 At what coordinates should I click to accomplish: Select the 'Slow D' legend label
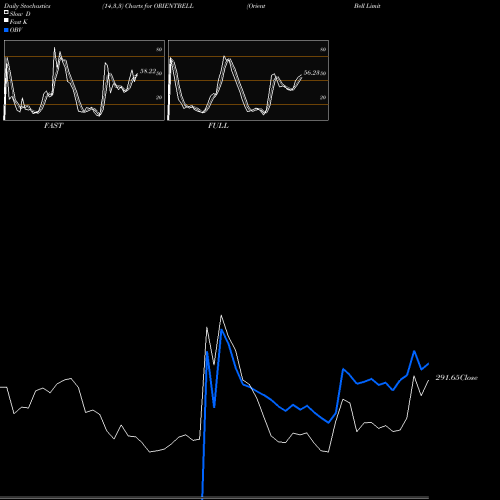tap(20, 14)
